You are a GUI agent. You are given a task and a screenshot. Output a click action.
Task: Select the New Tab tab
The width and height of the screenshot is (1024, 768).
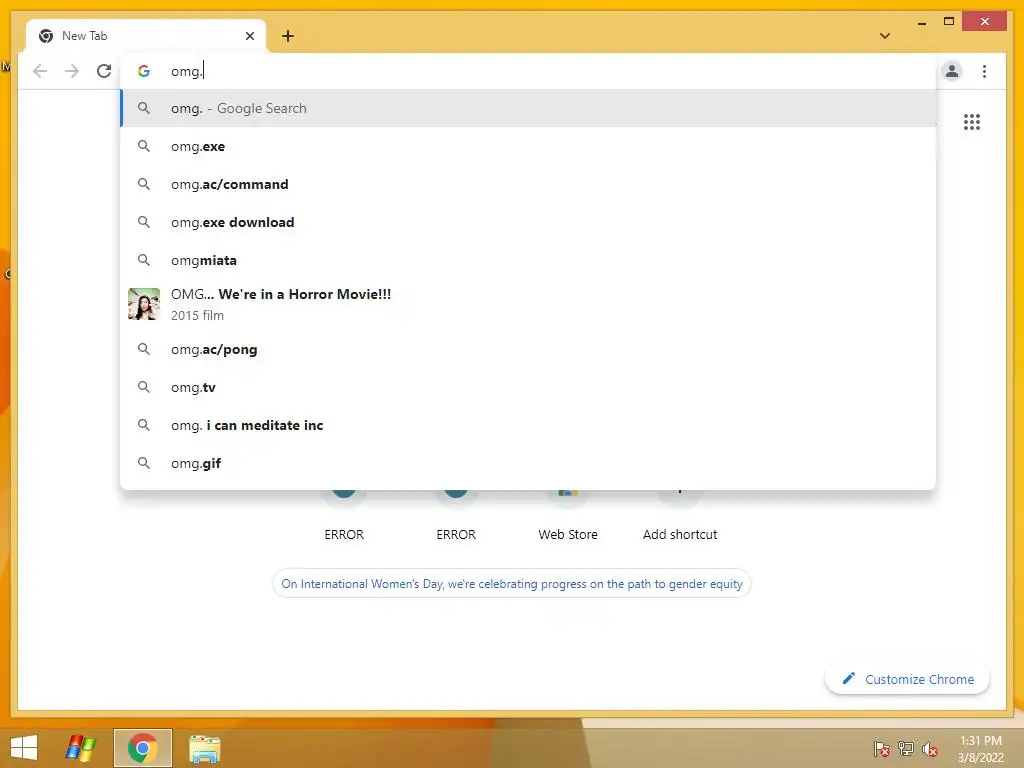pos(146,36)
